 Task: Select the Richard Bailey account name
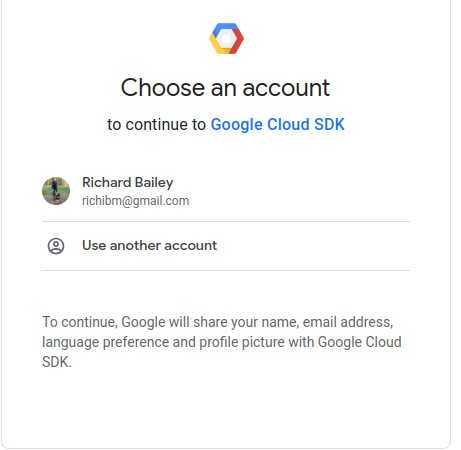click(x=128, y=182)
